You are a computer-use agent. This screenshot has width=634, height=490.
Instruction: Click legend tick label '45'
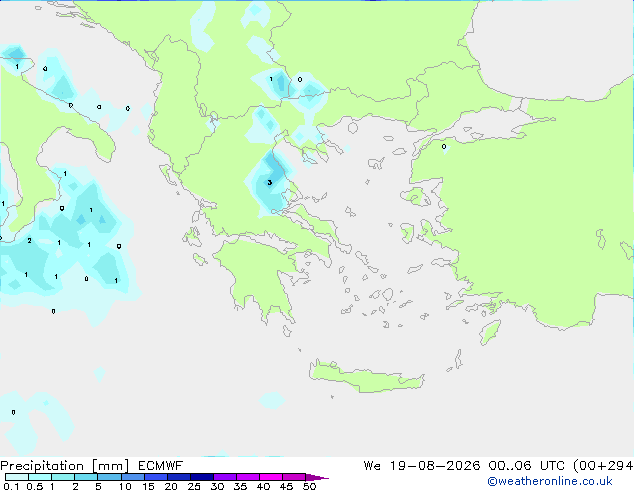point(286,486)
